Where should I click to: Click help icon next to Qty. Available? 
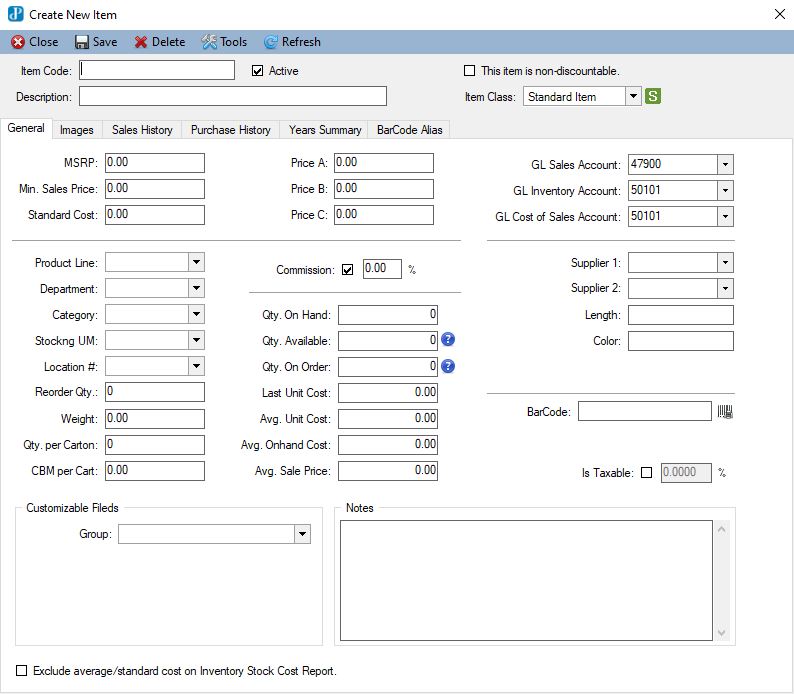(448, 340)
